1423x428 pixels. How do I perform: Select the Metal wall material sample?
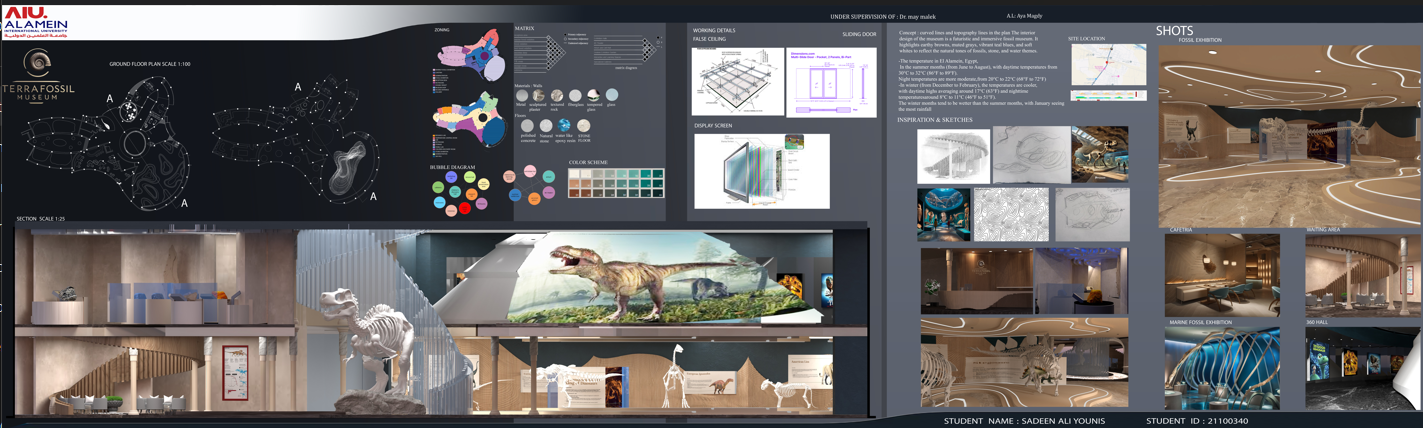[521, 96]
